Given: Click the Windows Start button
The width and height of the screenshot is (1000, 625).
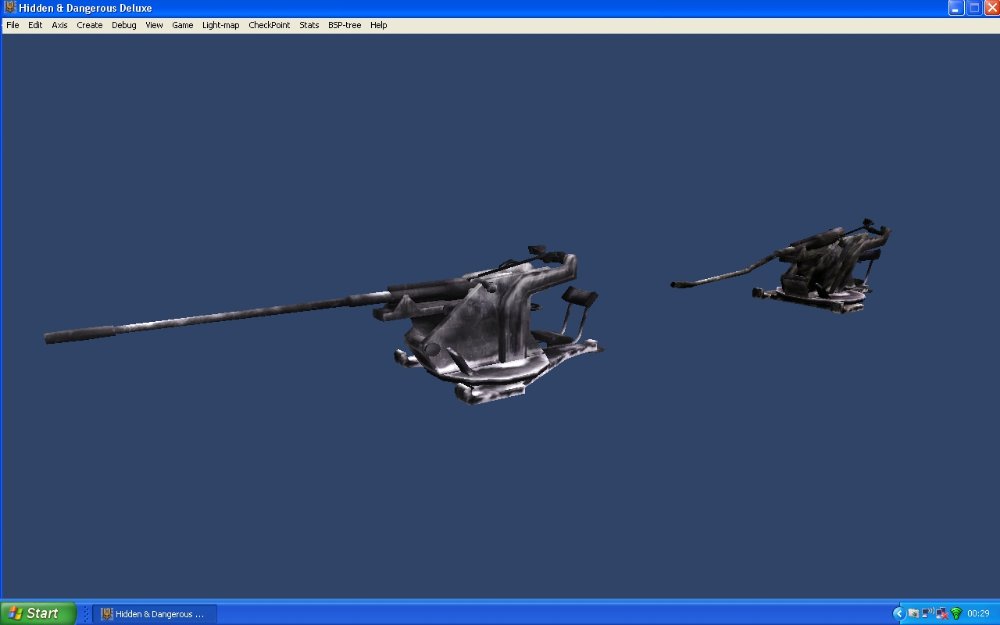Looking at the screenshot, I should 38,614.
